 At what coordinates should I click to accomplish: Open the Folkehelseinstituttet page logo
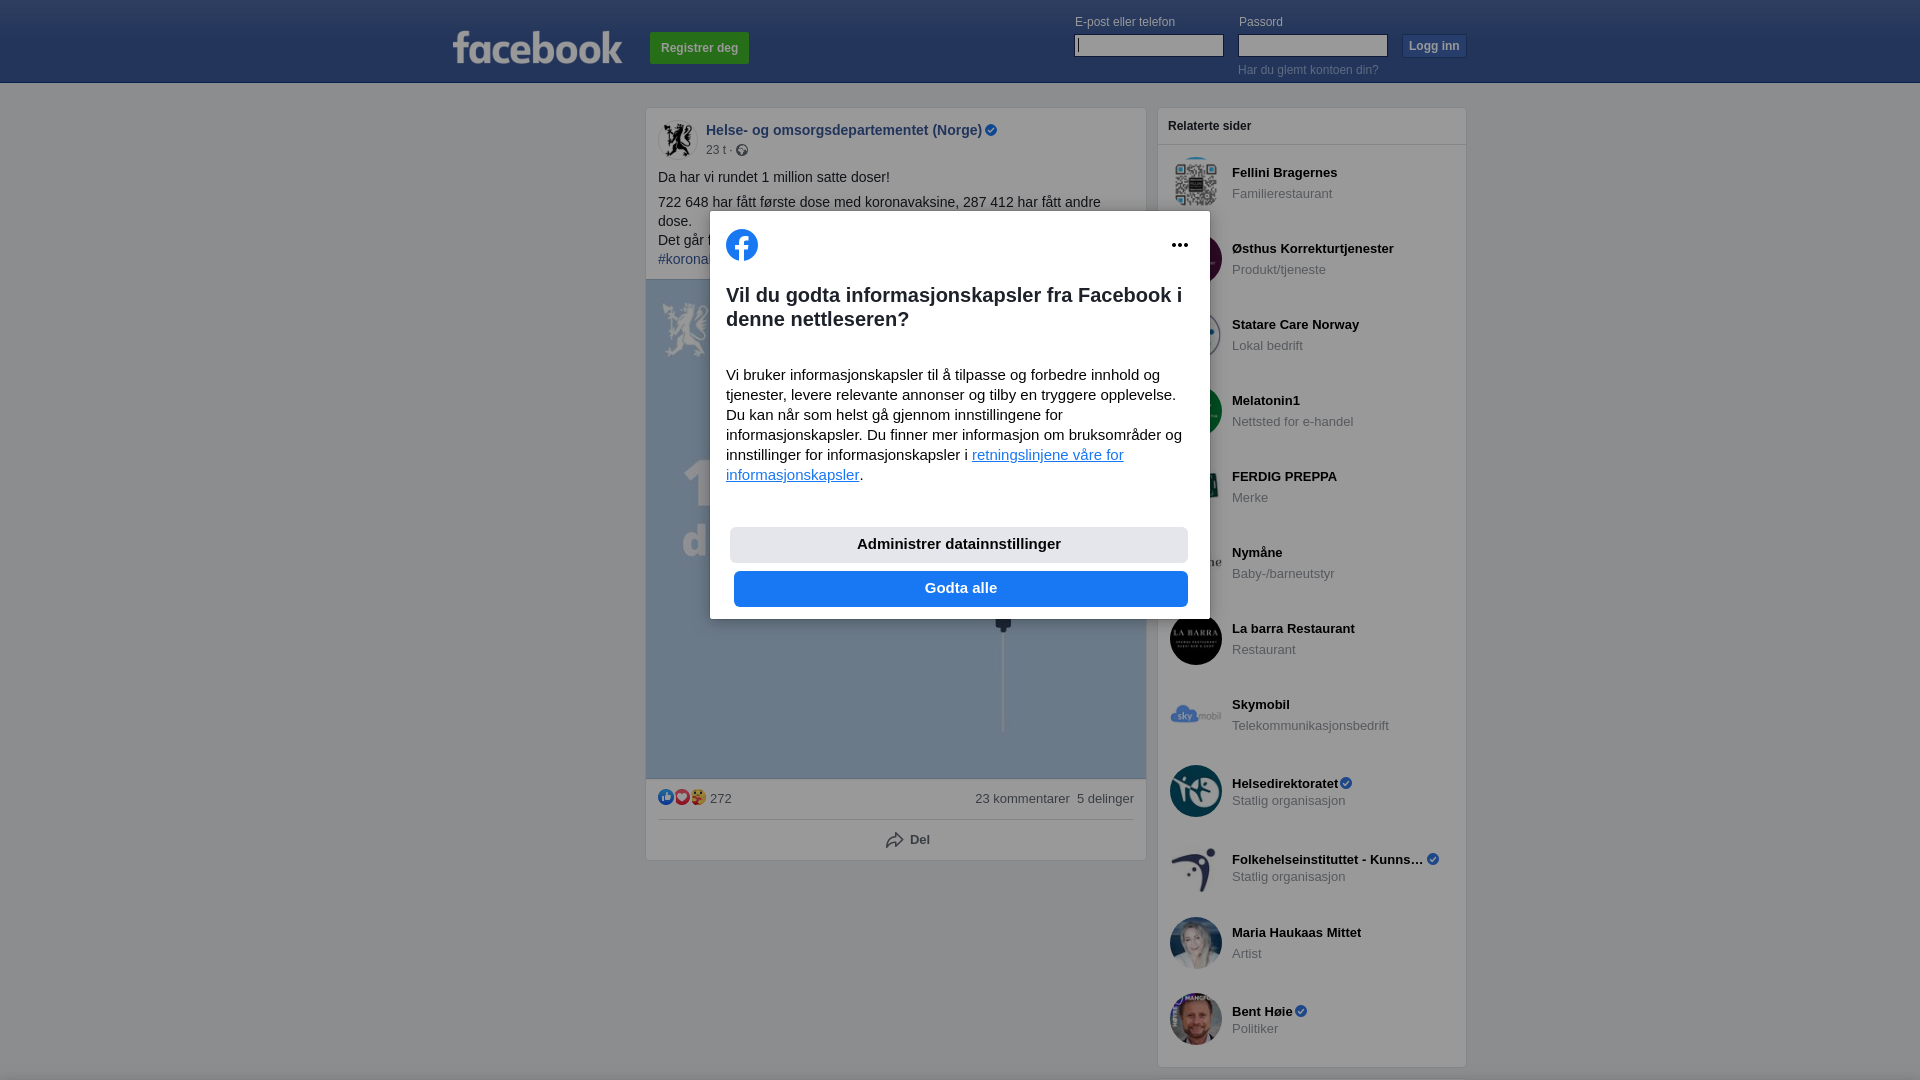tap(1196, 867)
